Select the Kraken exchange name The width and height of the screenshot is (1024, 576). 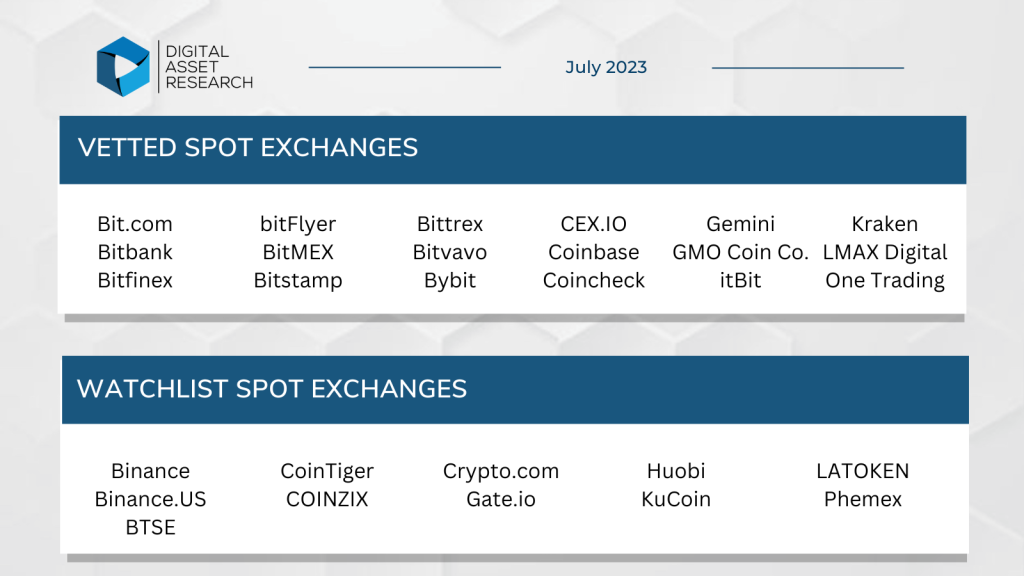pos(885,224)
